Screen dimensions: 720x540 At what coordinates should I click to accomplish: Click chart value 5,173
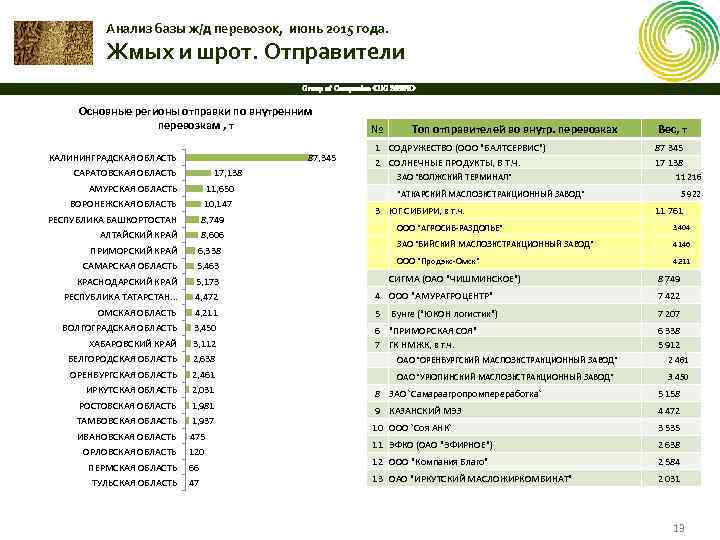click(208, 281)
